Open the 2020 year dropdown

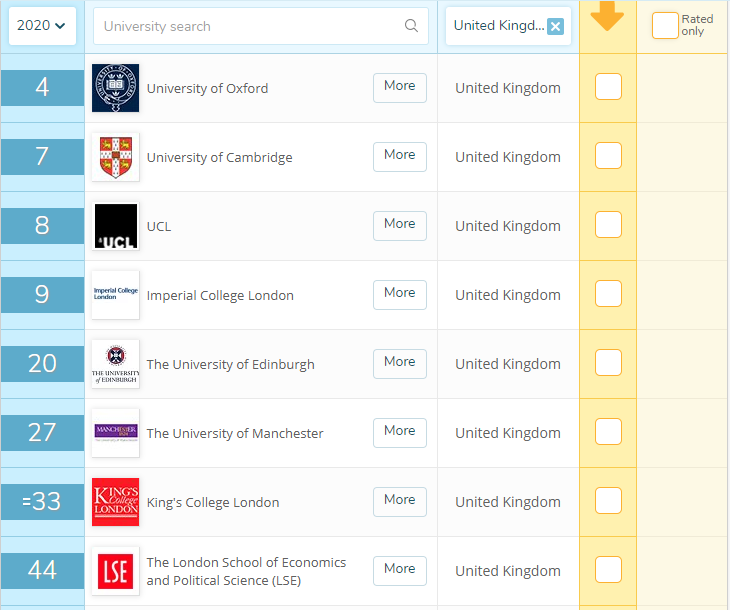pos(42,25)
